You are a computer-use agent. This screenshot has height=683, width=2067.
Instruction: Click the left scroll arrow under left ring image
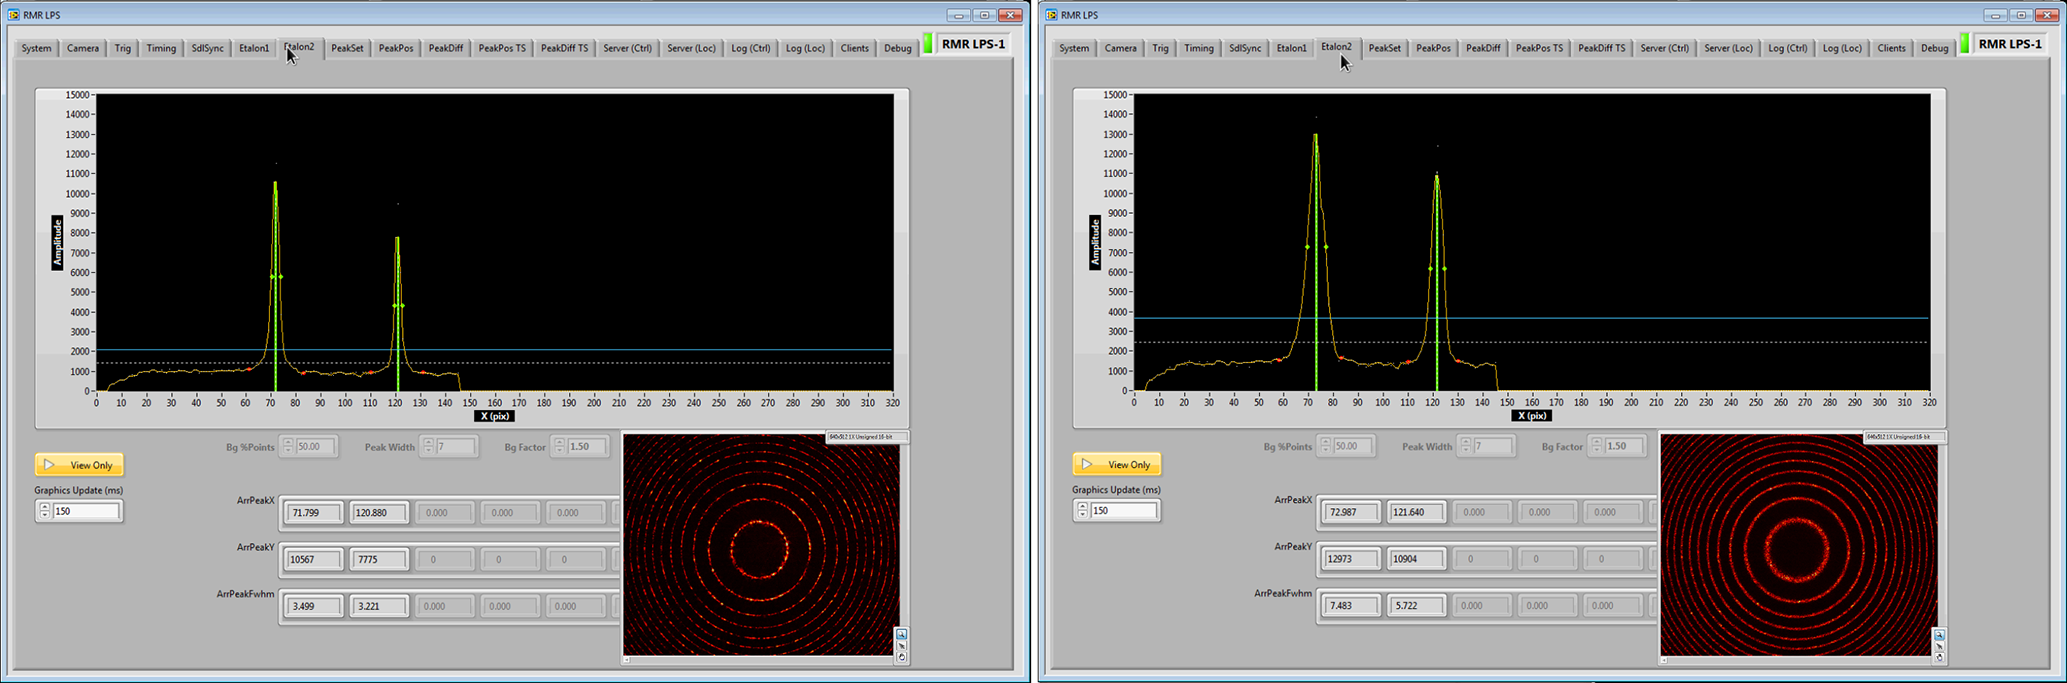[x=627, y=660]
